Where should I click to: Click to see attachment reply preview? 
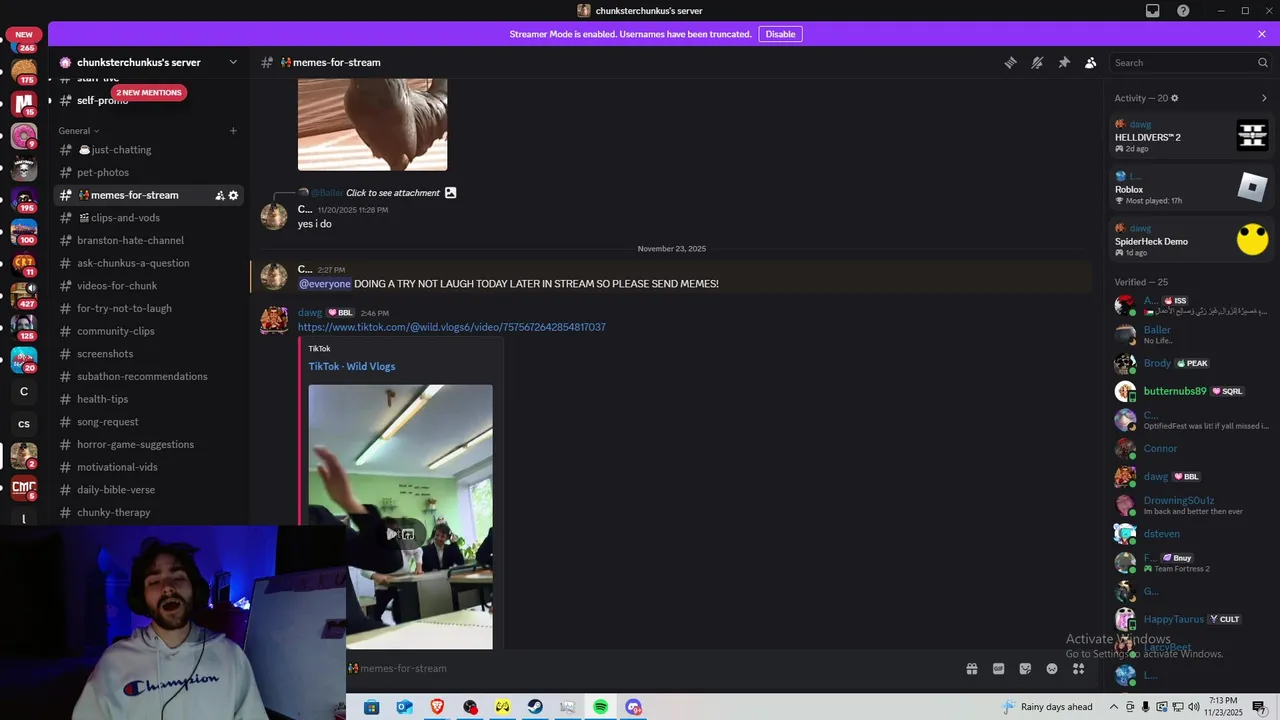(x=392, y=193)
